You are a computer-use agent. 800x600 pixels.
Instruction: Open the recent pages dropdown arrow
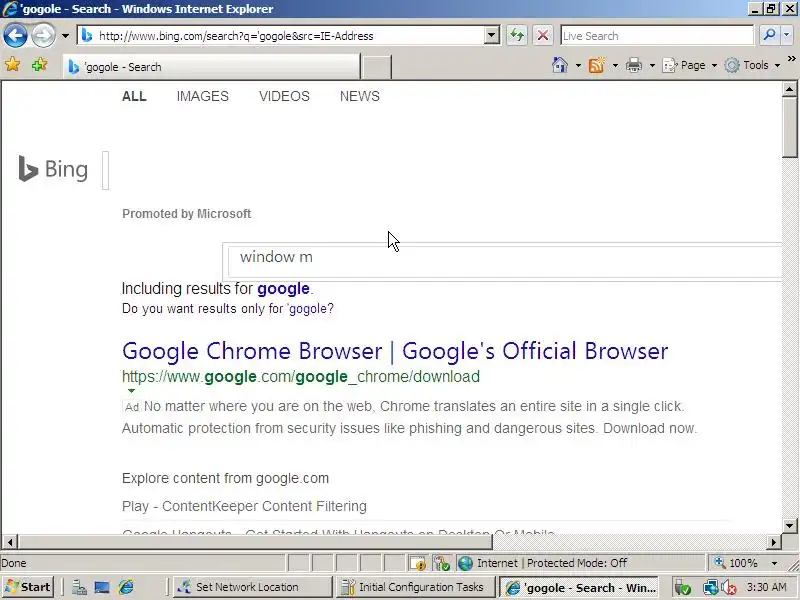(x=65, y=36)
